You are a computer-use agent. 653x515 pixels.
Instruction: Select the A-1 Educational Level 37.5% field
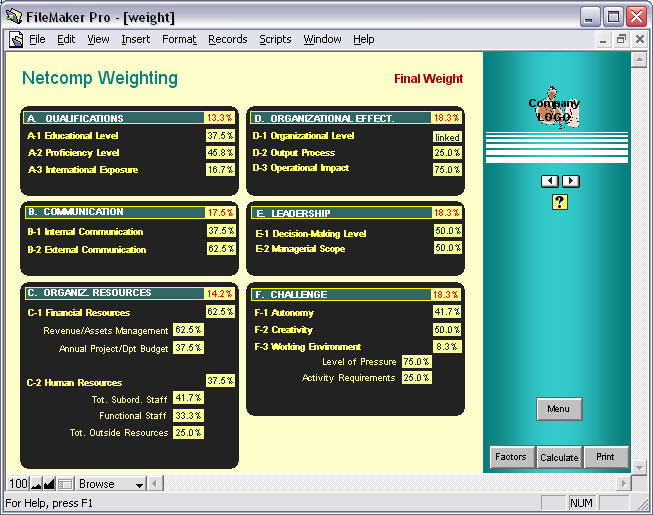(220, 135)
